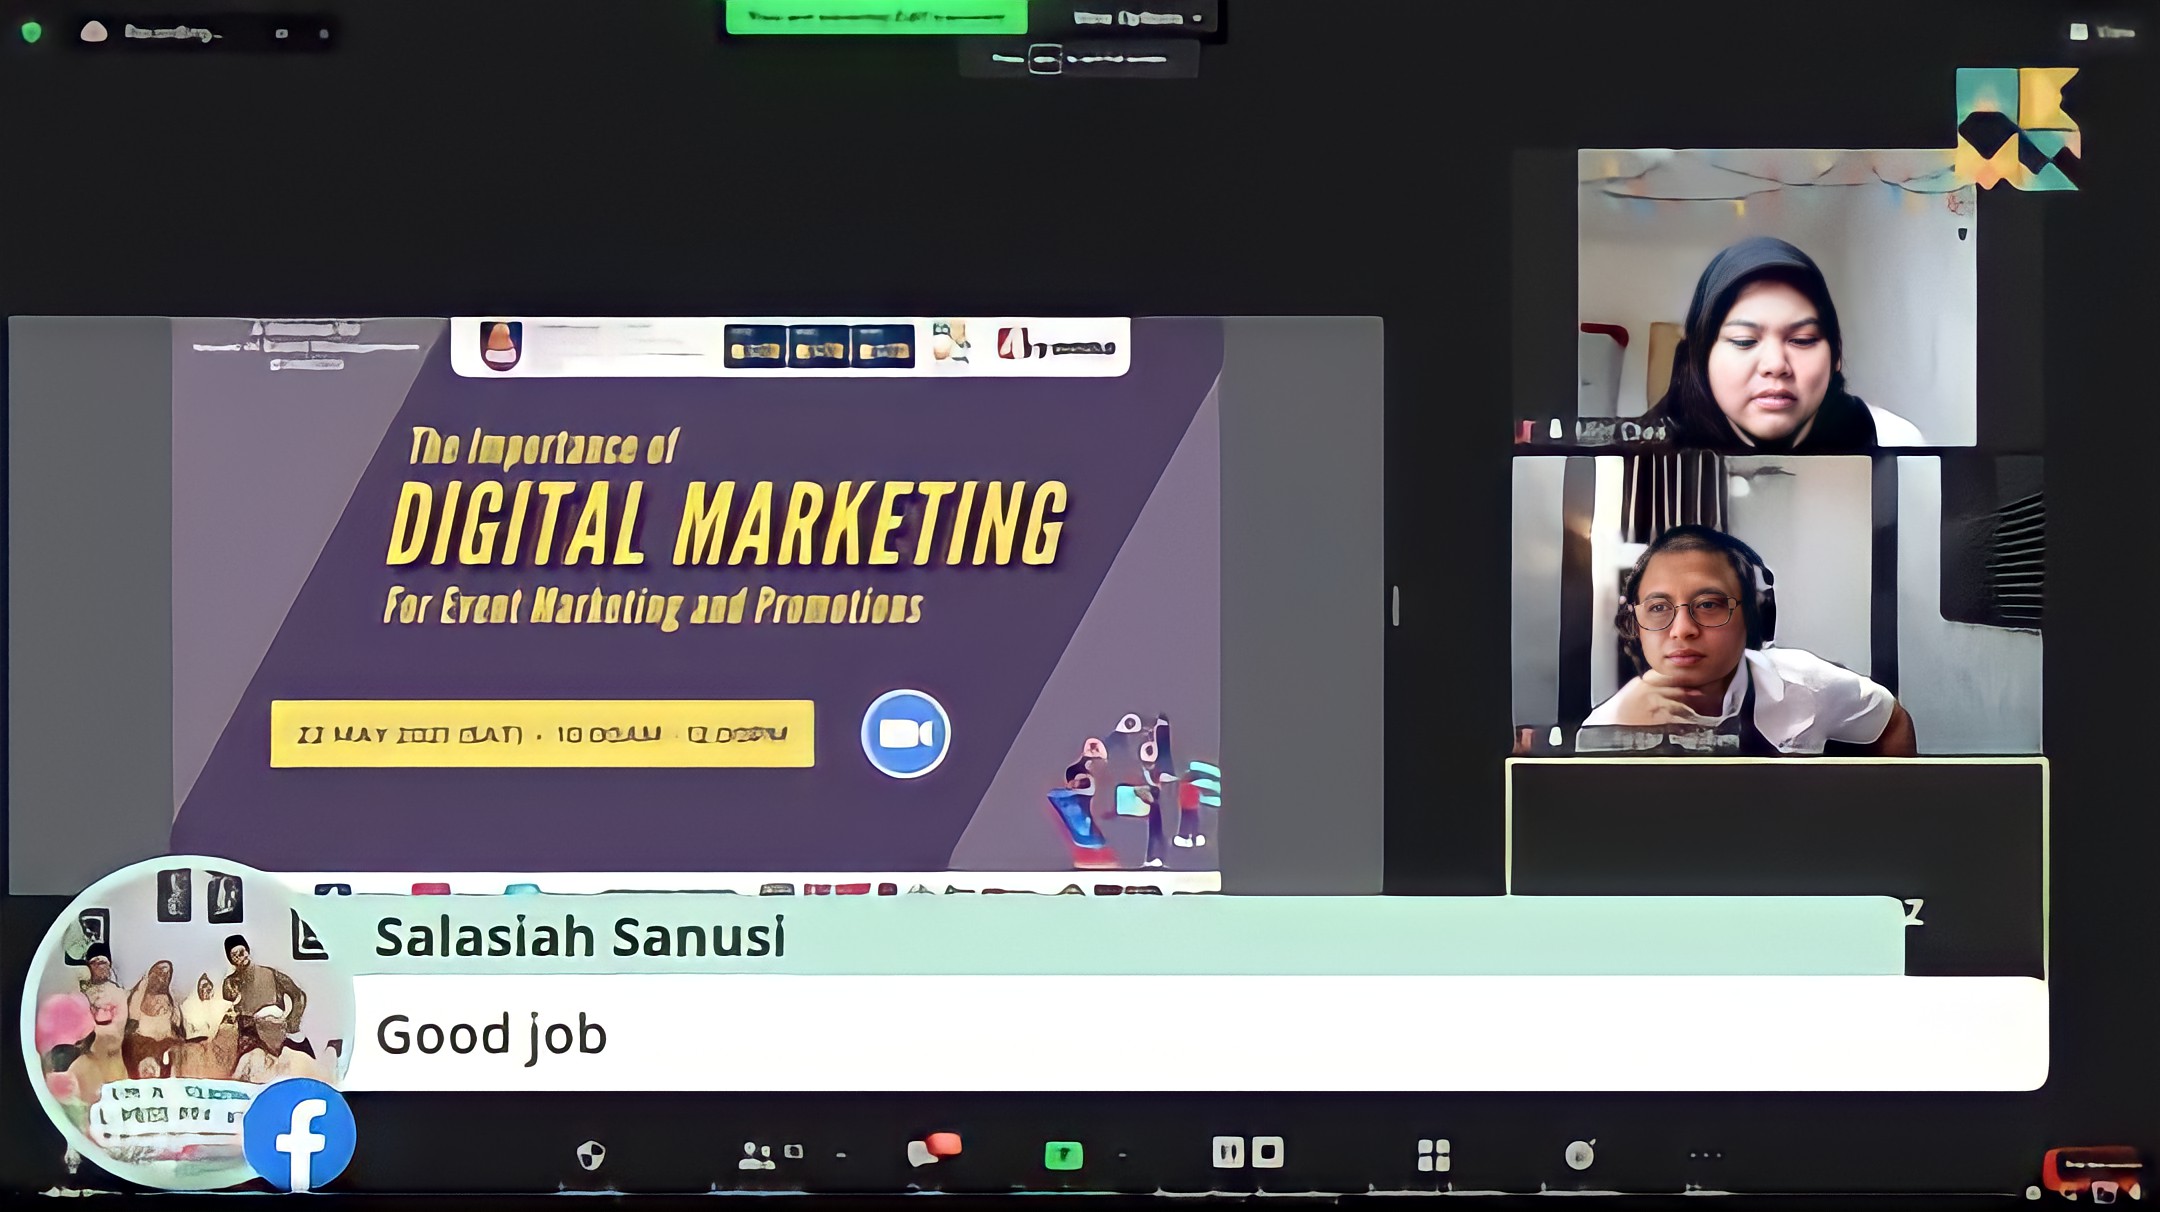Stop recording from the bottom toolbar
This screenshot has width=2160, height=1212.
(x=1267, y=1152)
